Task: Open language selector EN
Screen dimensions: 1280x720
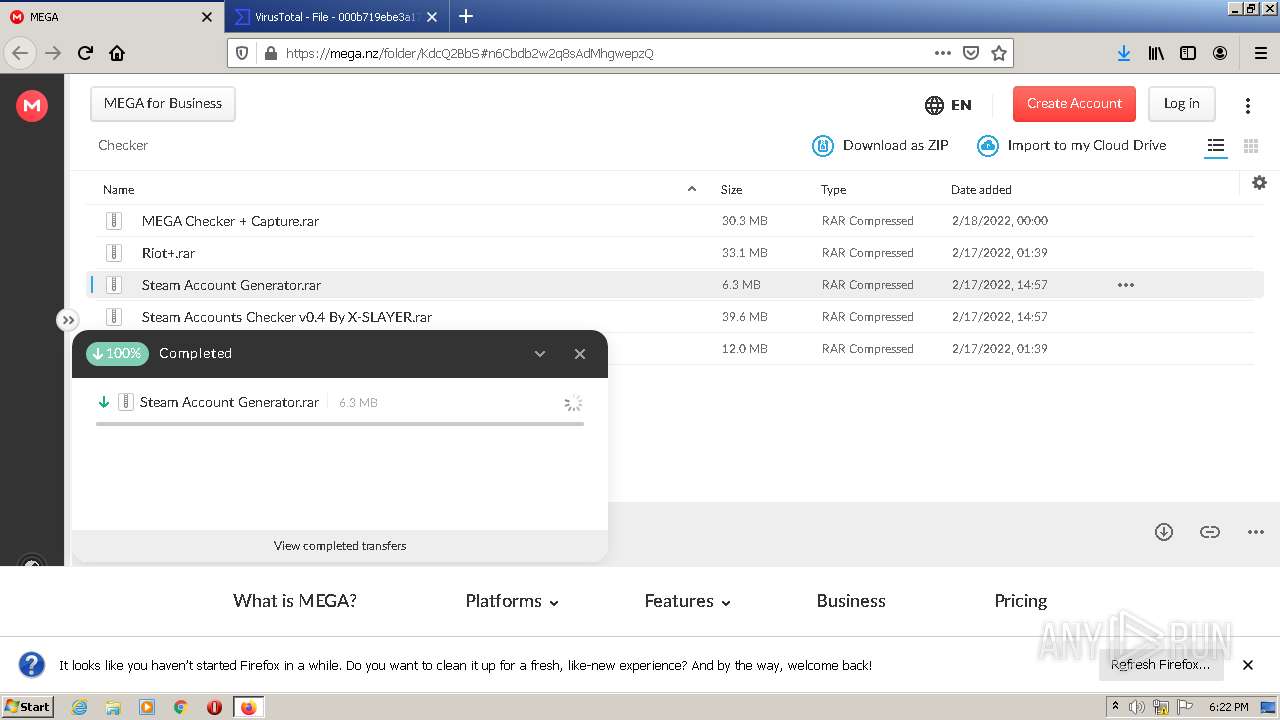Action: [948, 105]
